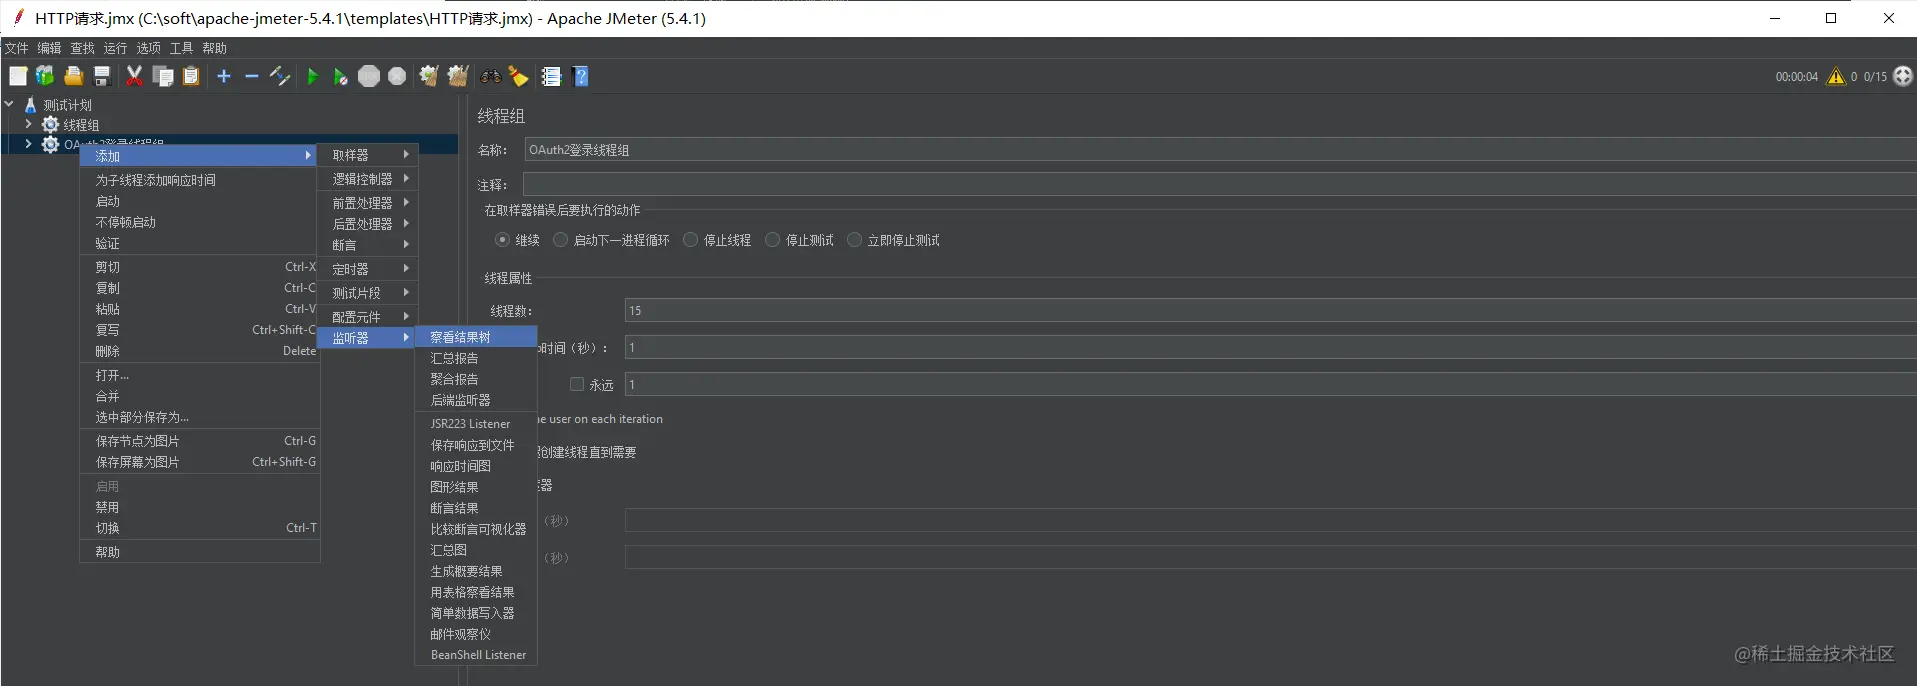
Task: Click the 注释 input field
Action: tap(1220, 184)
